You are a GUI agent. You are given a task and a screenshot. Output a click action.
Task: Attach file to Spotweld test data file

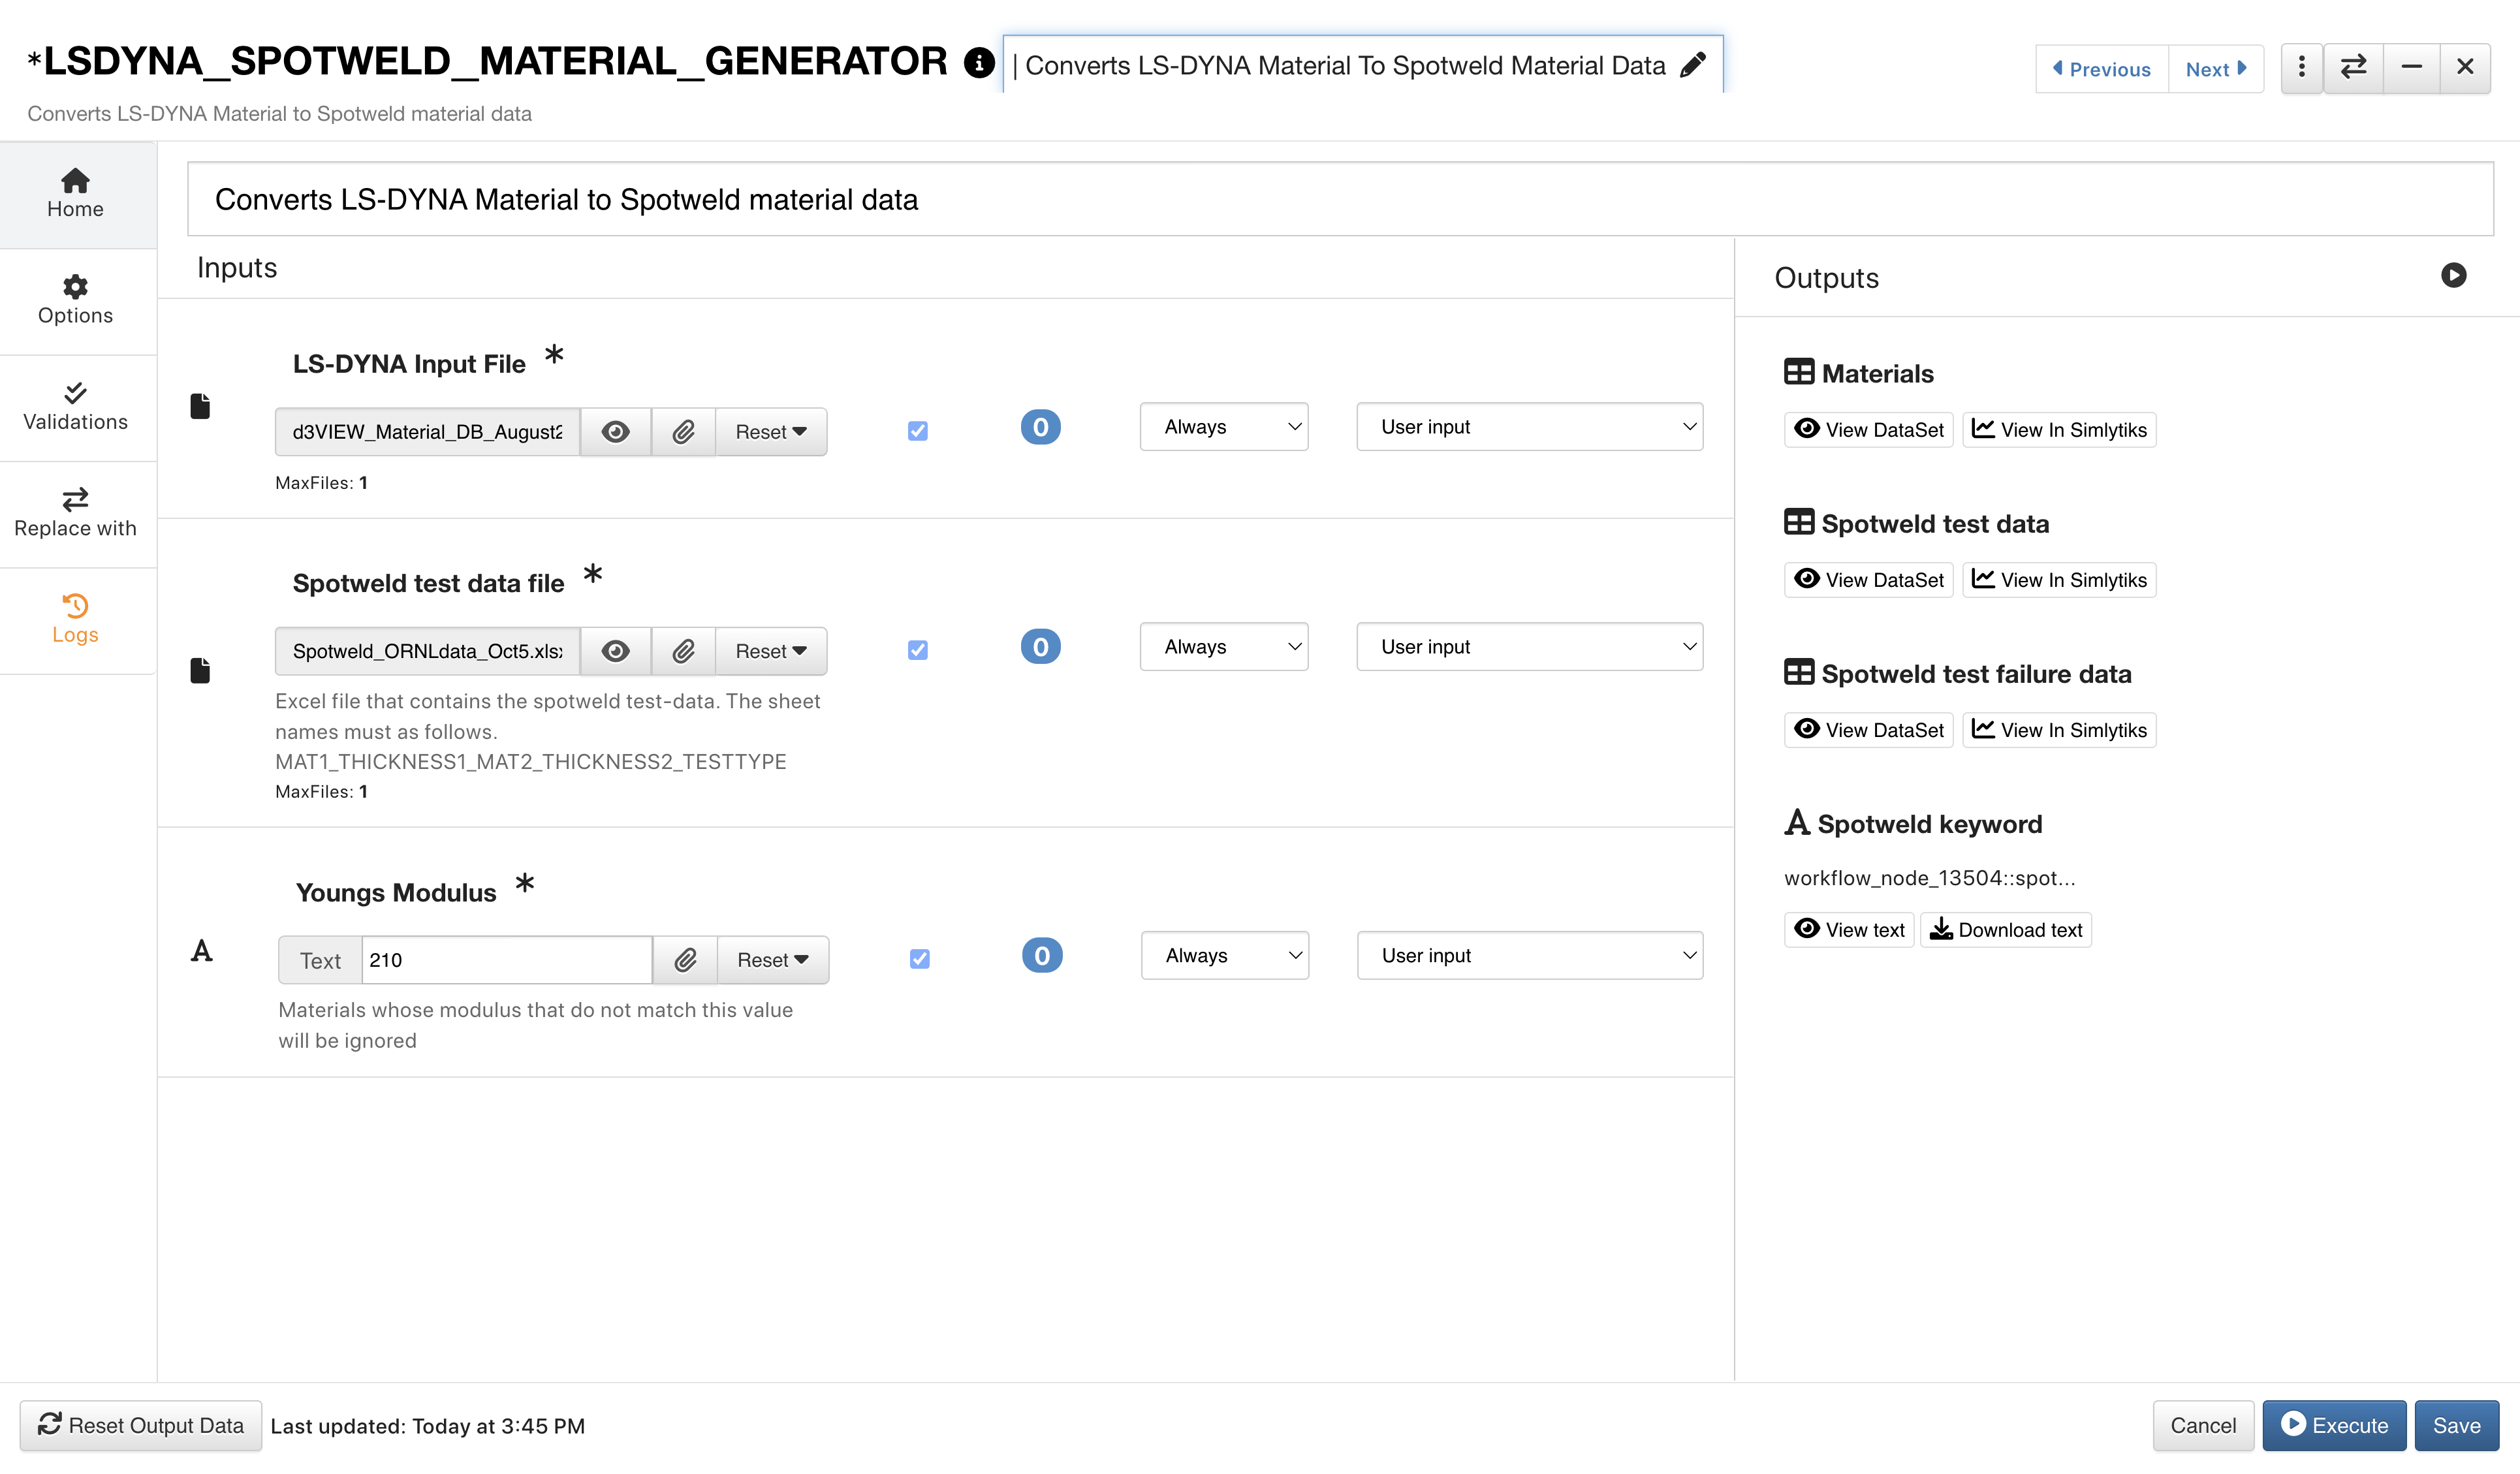683,651
